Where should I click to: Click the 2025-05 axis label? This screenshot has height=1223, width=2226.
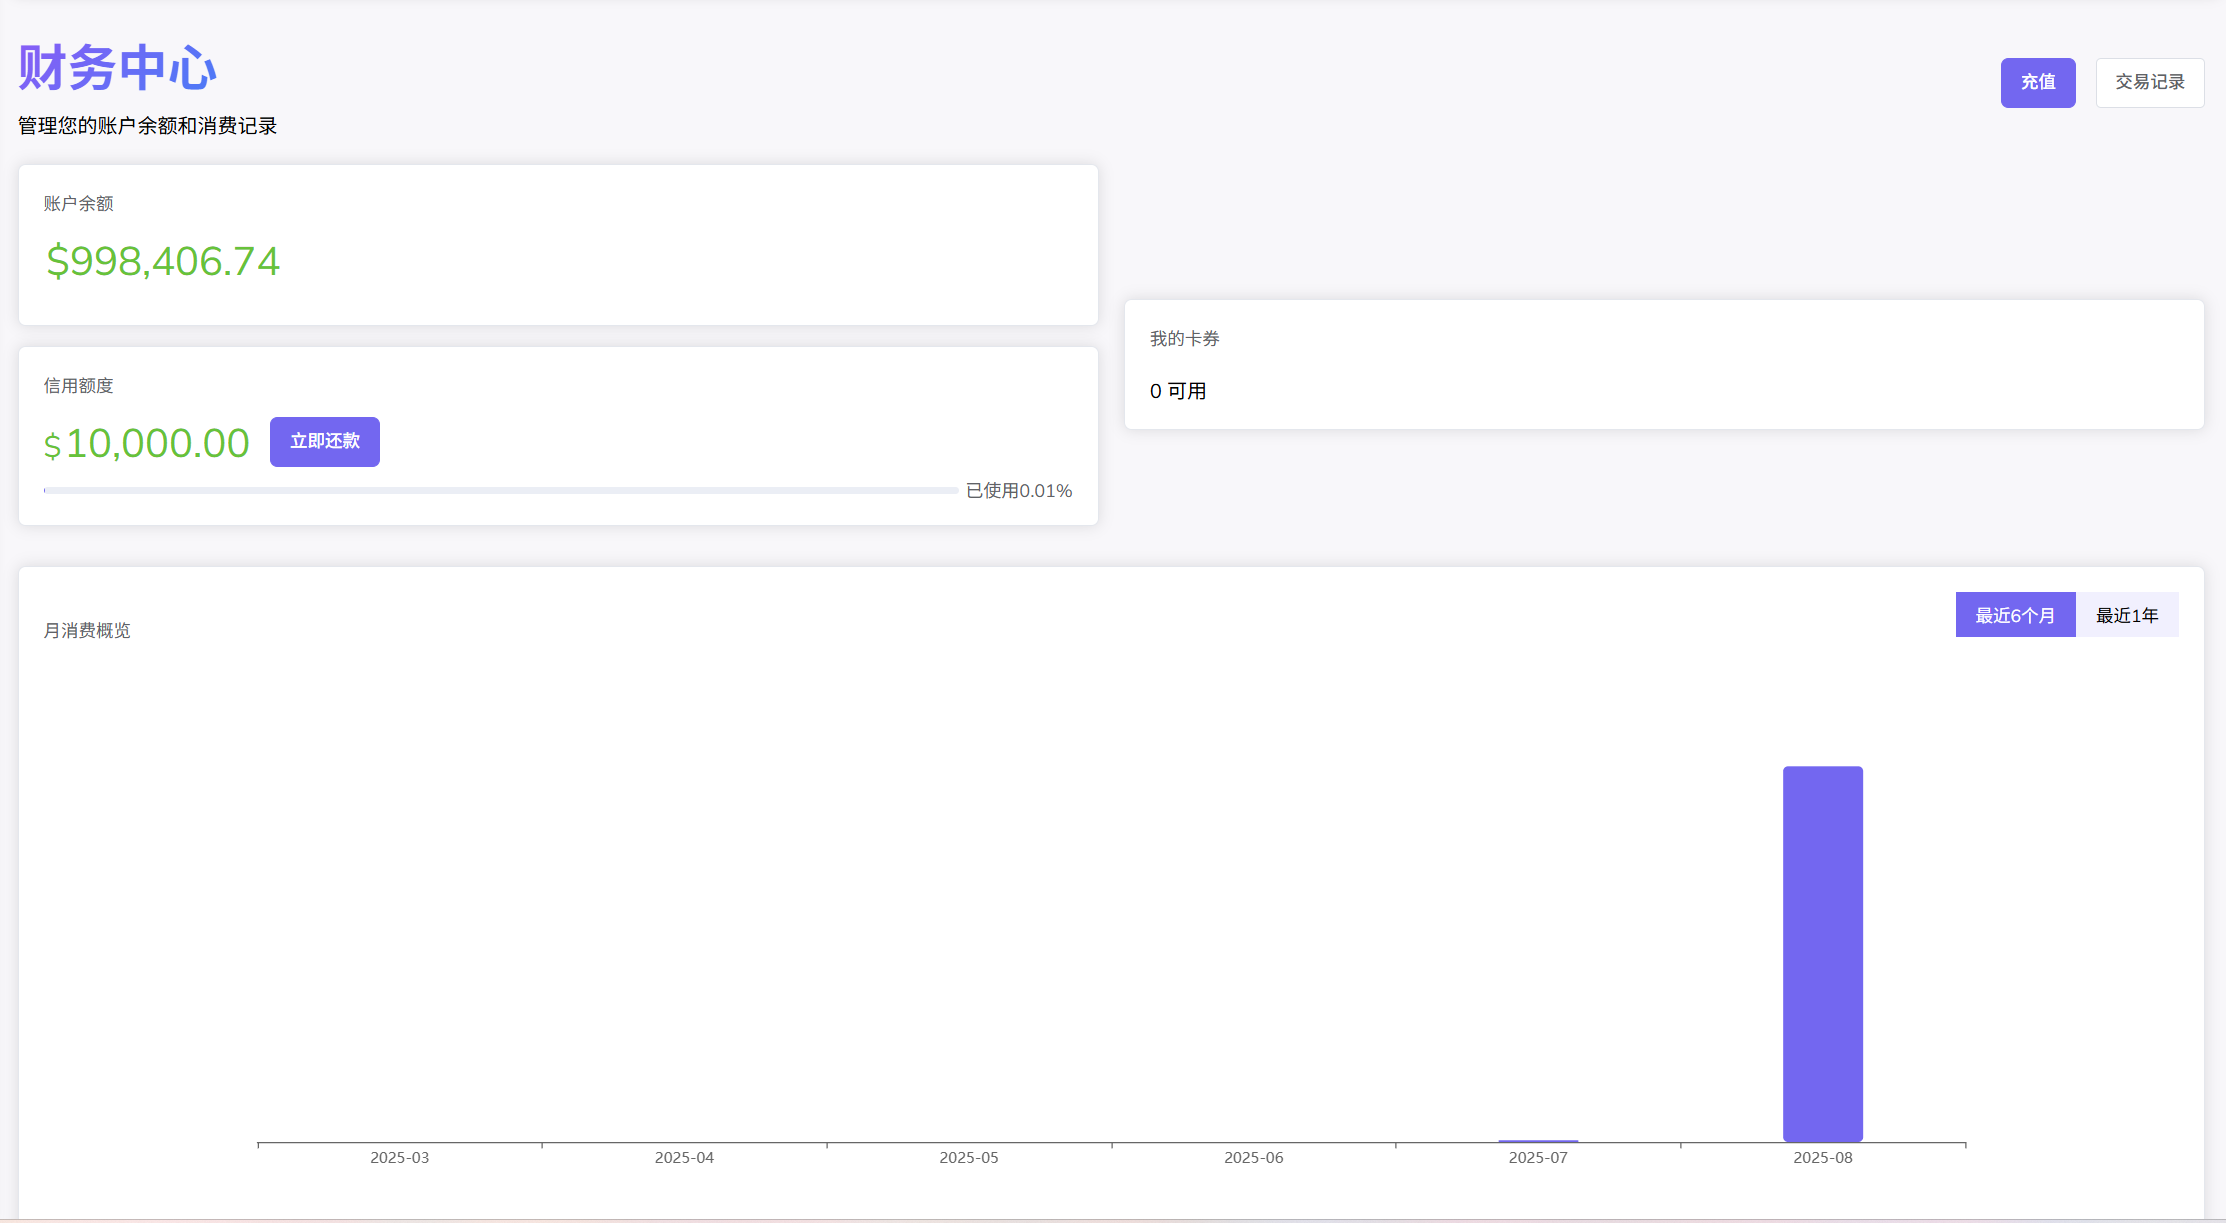(968, 1157)
